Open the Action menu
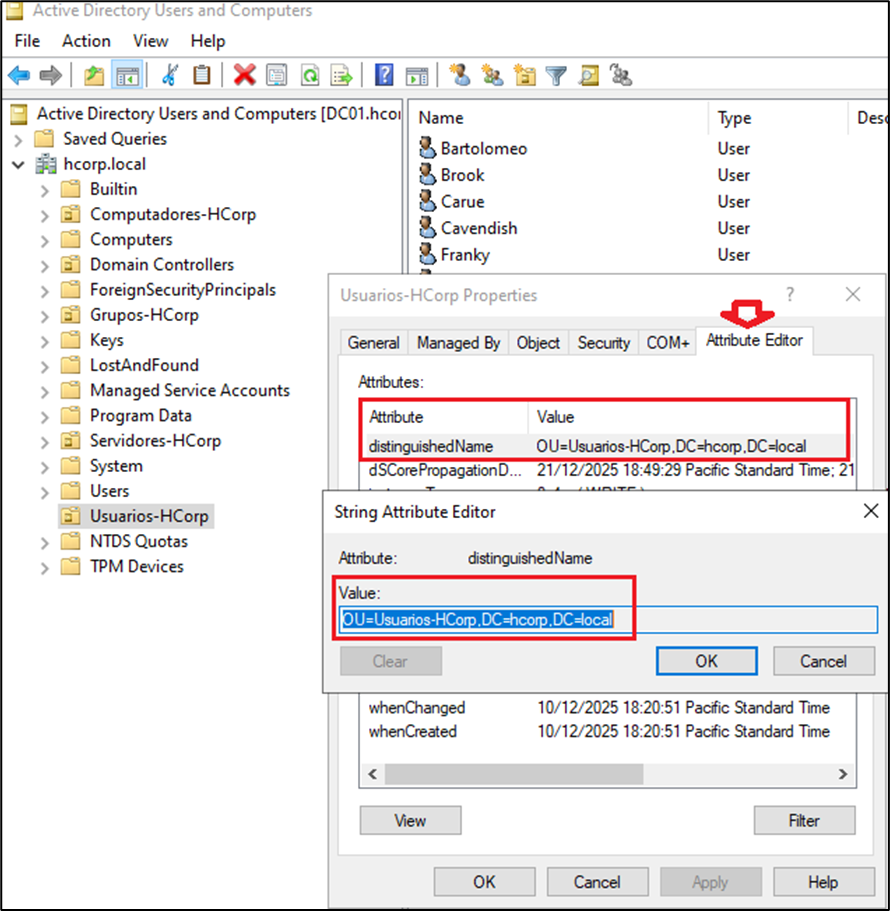 point(86,41)
